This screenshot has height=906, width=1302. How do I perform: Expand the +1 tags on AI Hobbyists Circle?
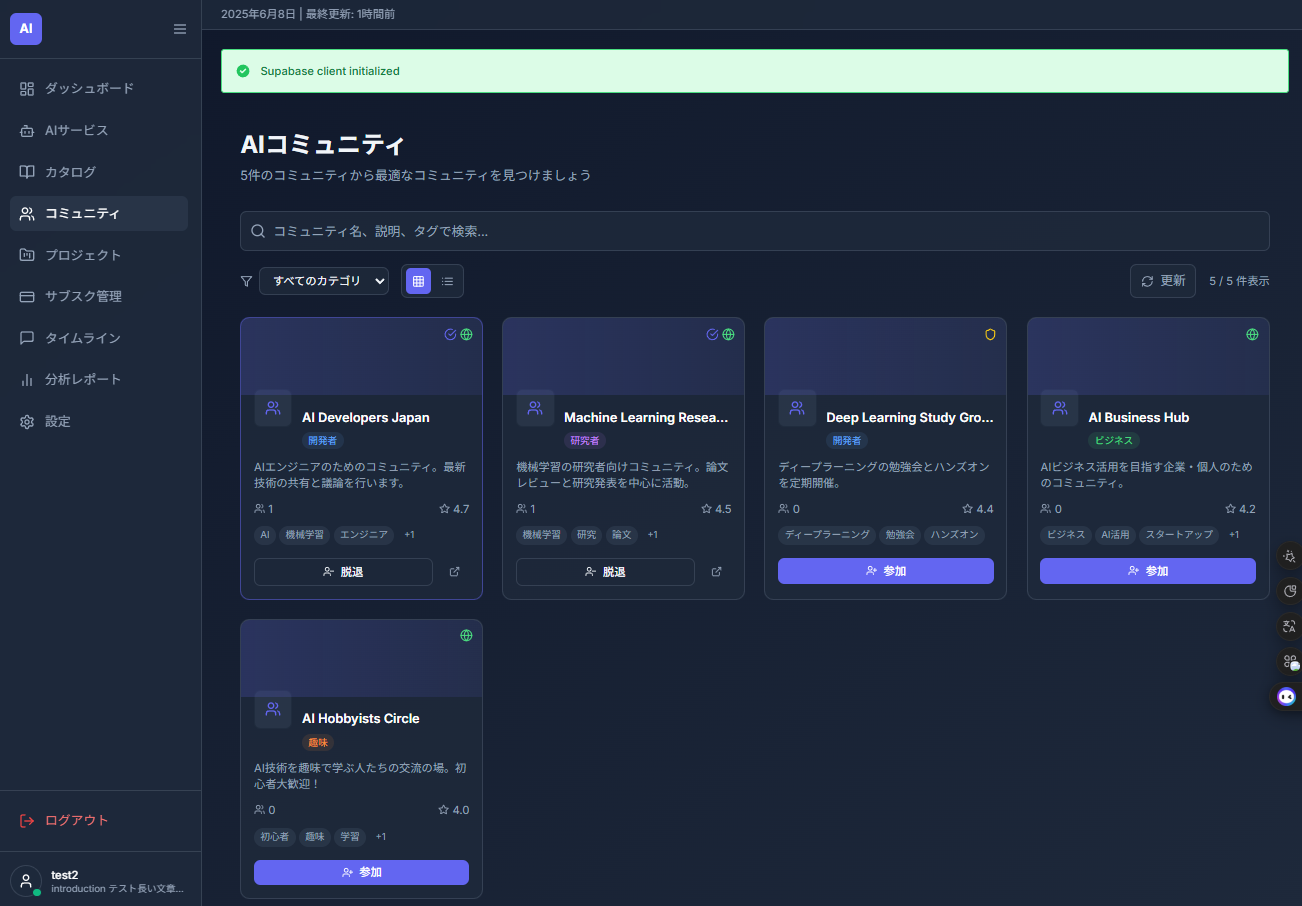(381, 837)
